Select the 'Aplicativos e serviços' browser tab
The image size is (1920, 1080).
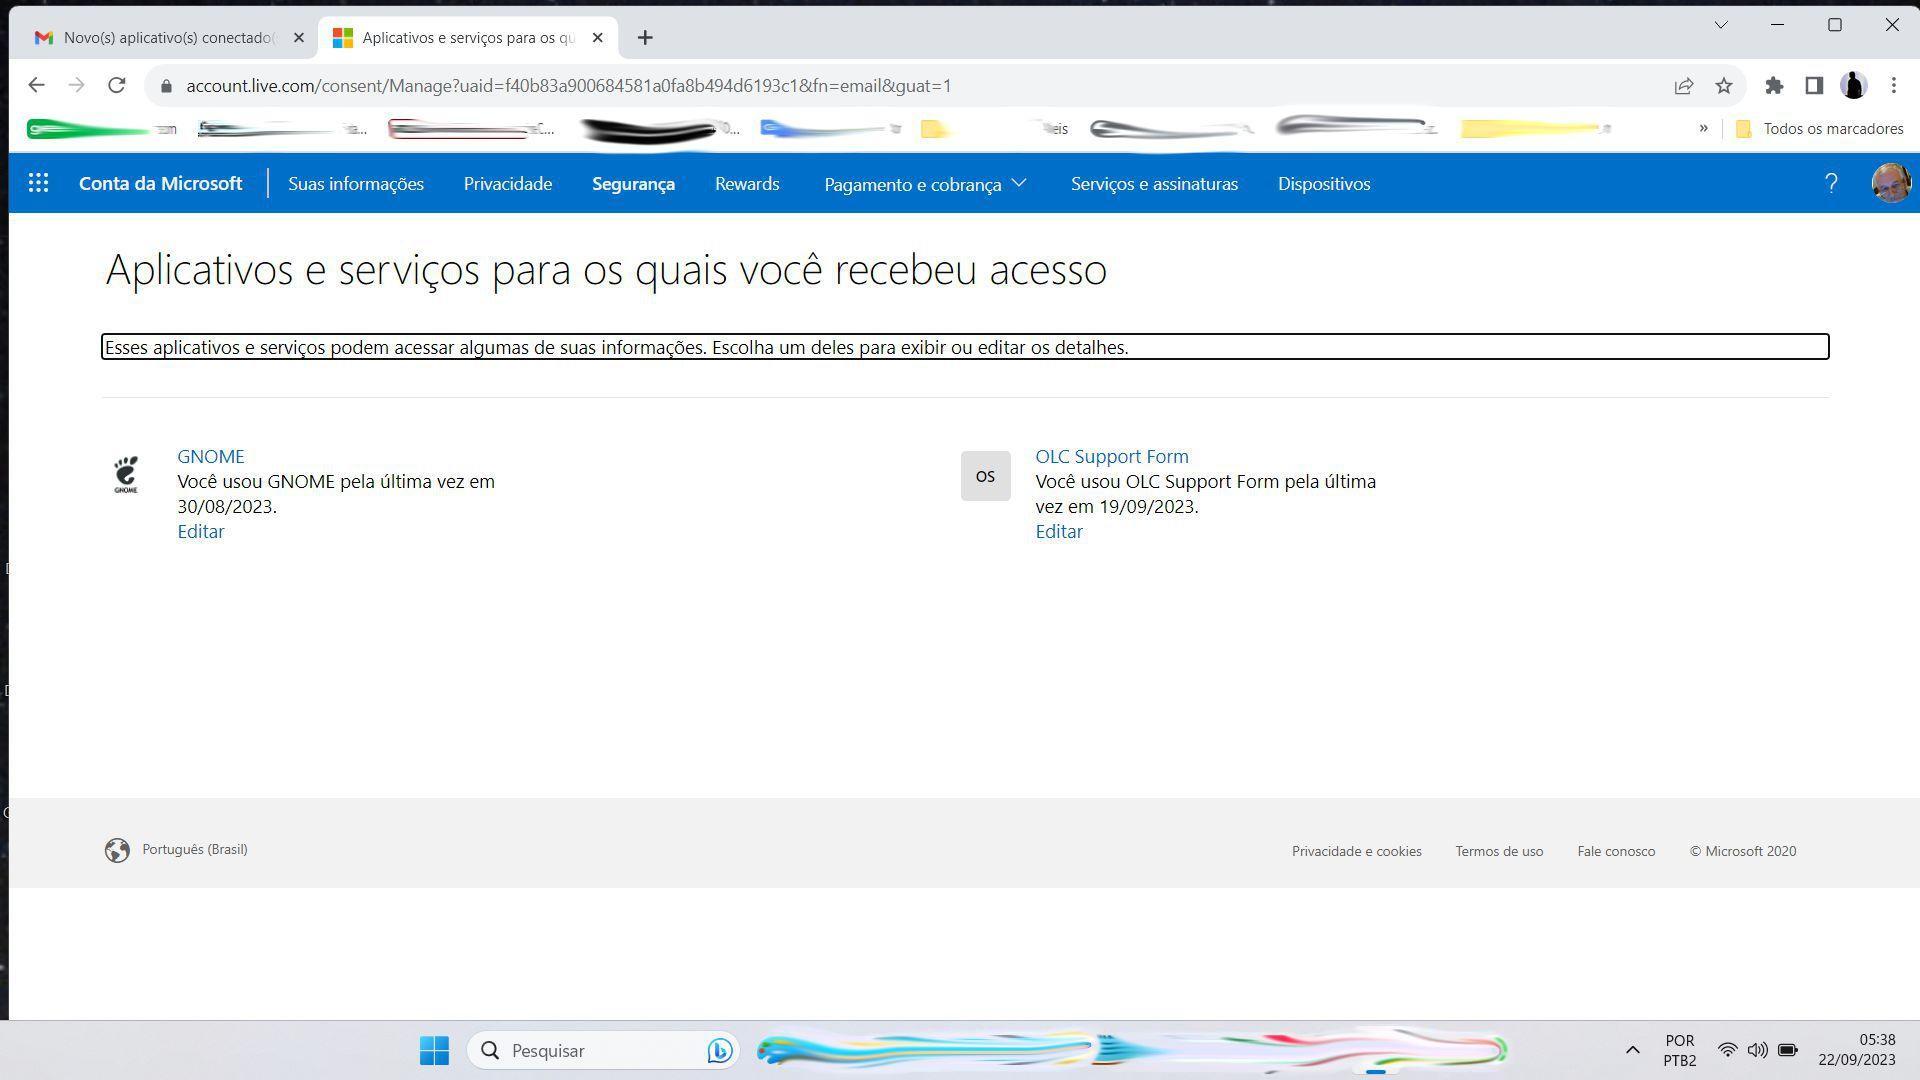point(468,38)
